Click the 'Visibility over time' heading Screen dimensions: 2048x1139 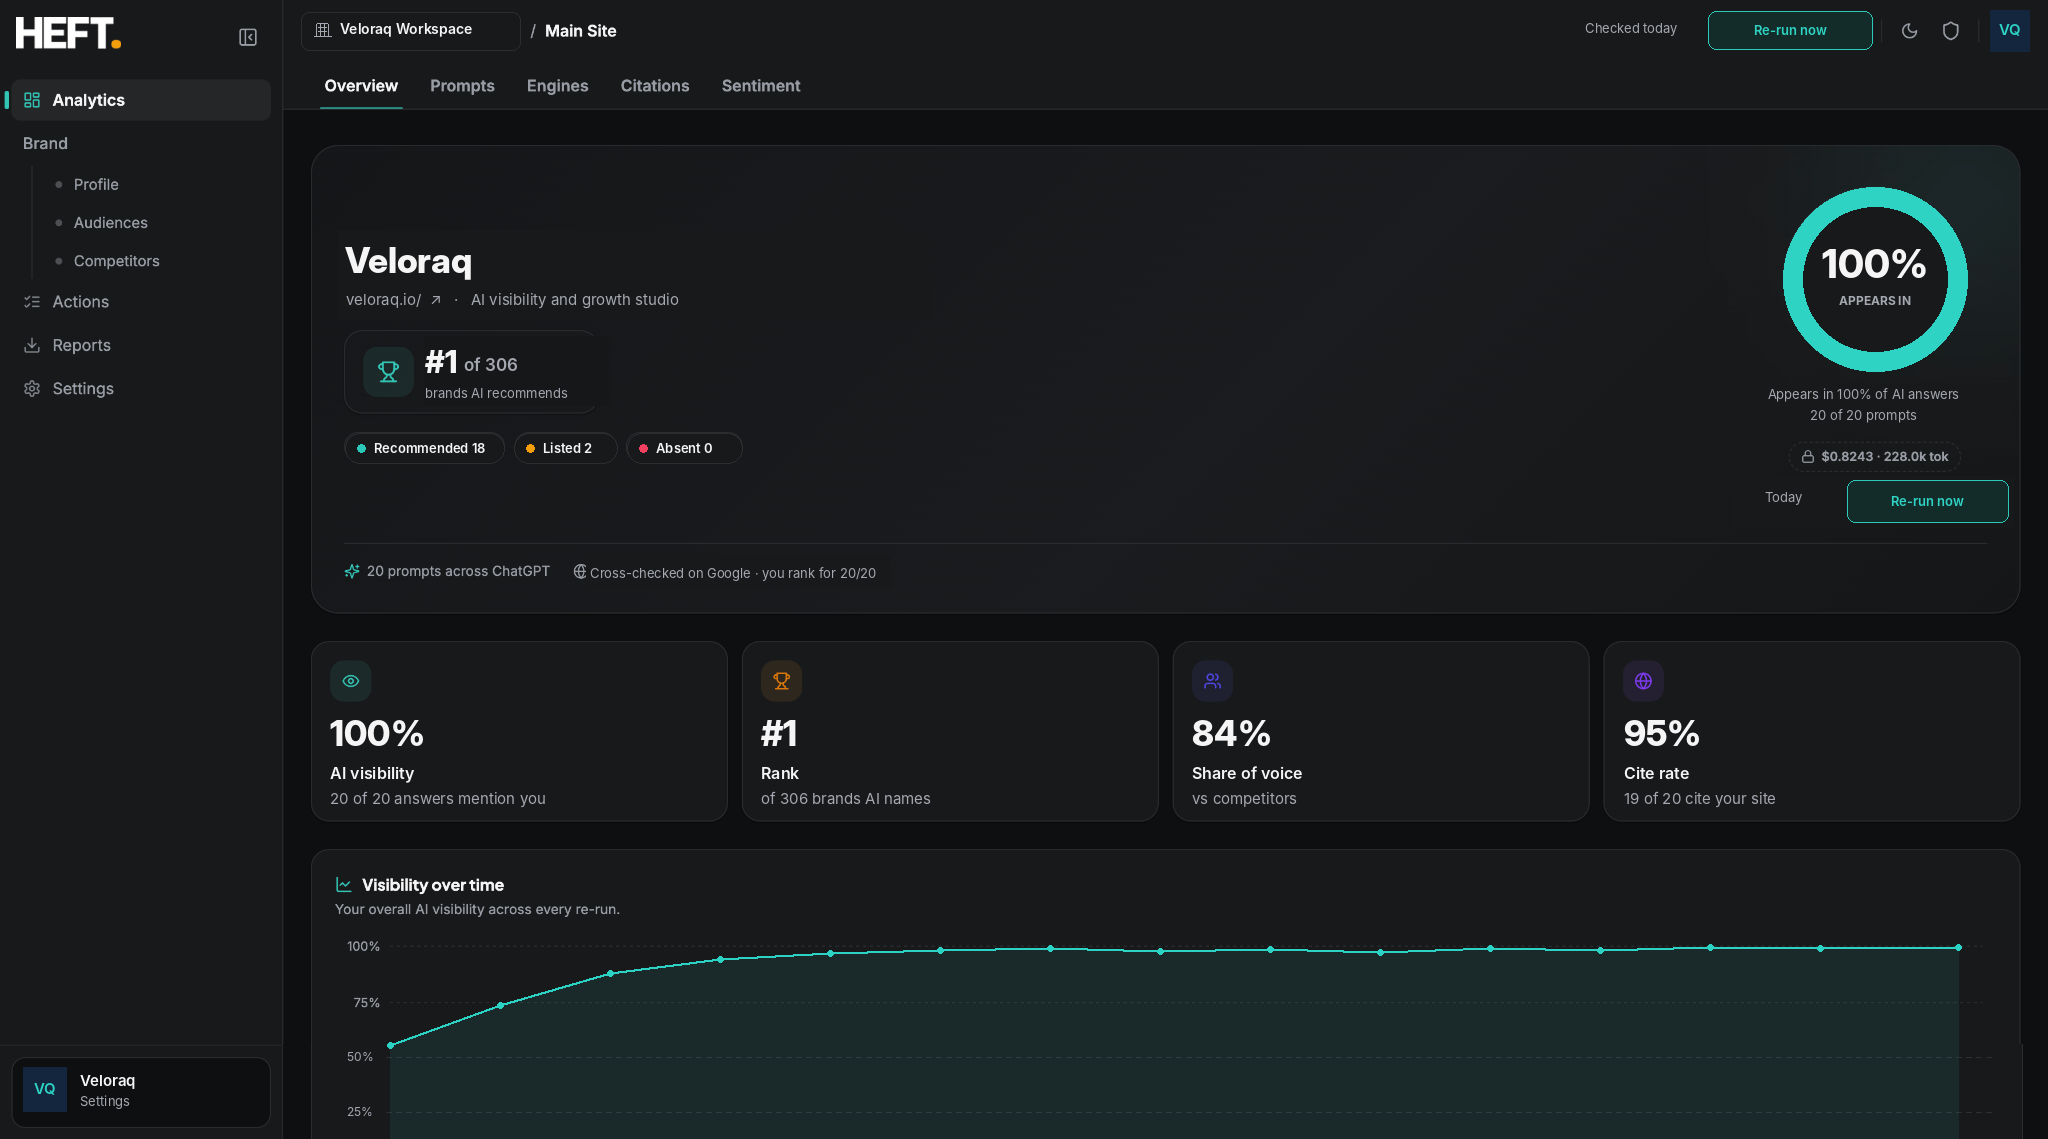tap(433, 885)
